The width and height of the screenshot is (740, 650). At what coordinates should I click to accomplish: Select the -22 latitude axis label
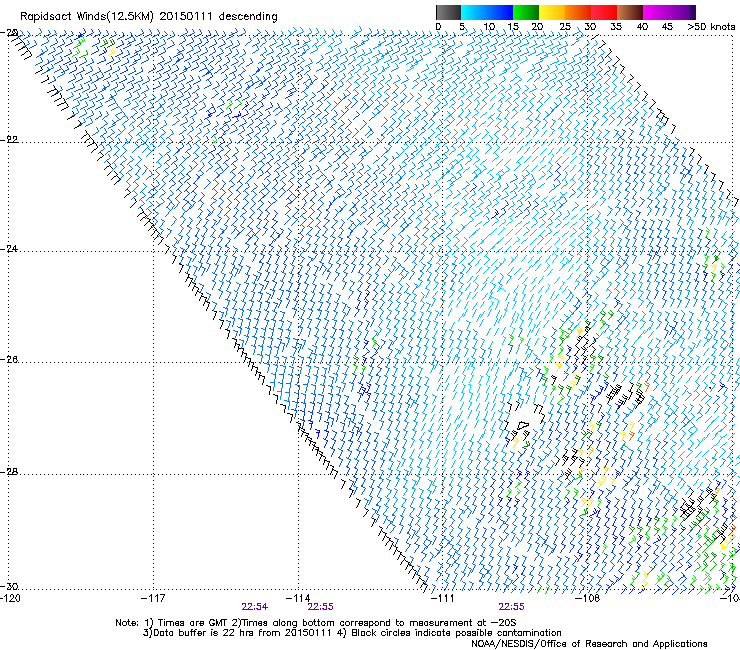coord(9,139)
